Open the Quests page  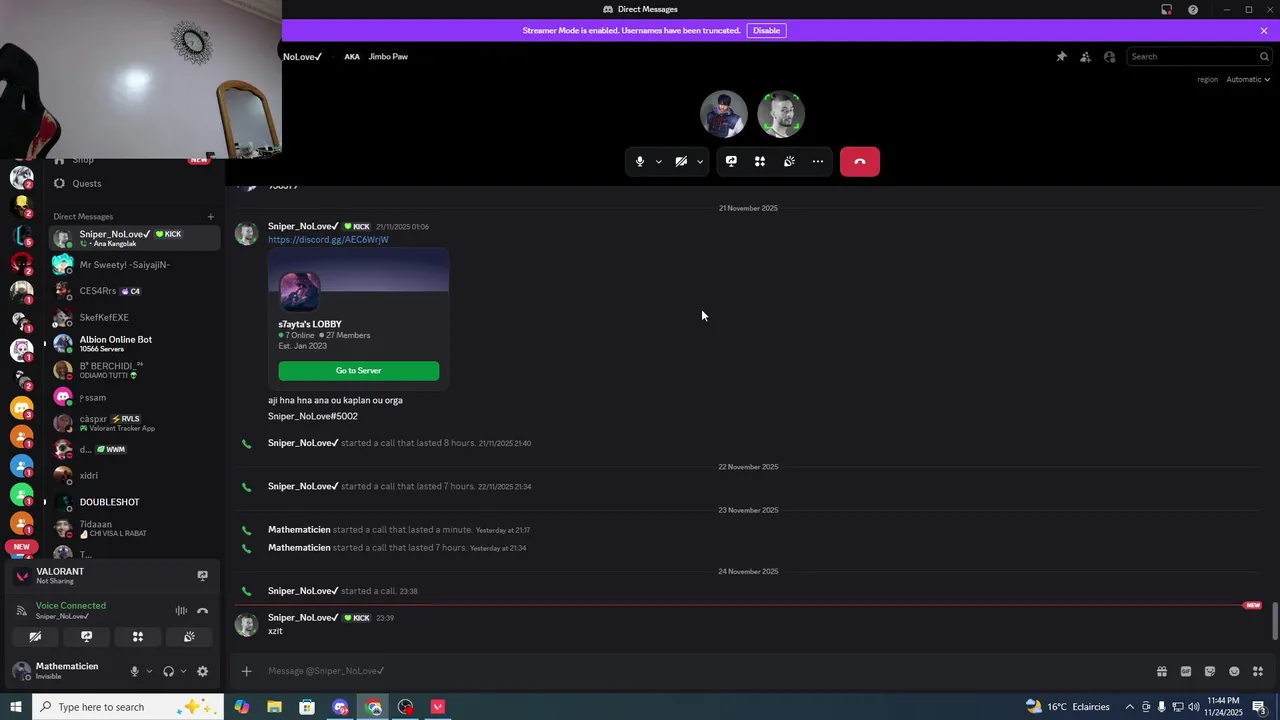(86, 184)
